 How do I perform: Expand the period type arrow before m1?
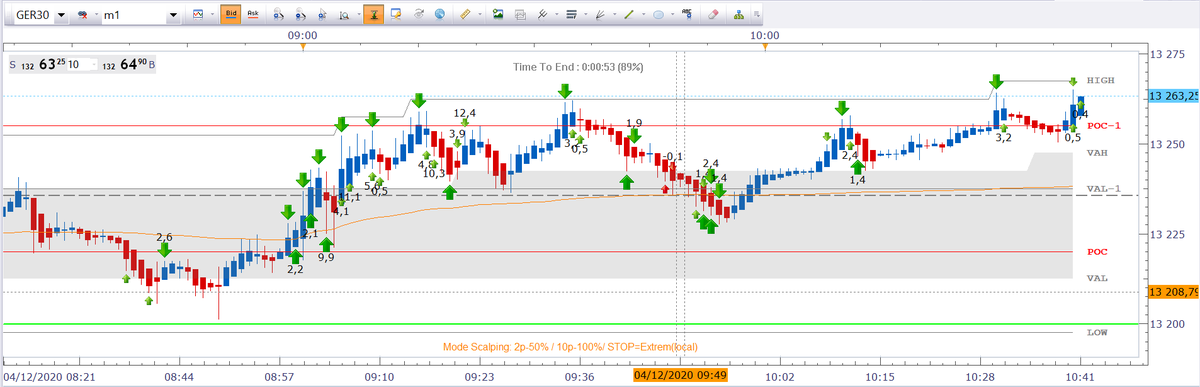coord(97,15)
